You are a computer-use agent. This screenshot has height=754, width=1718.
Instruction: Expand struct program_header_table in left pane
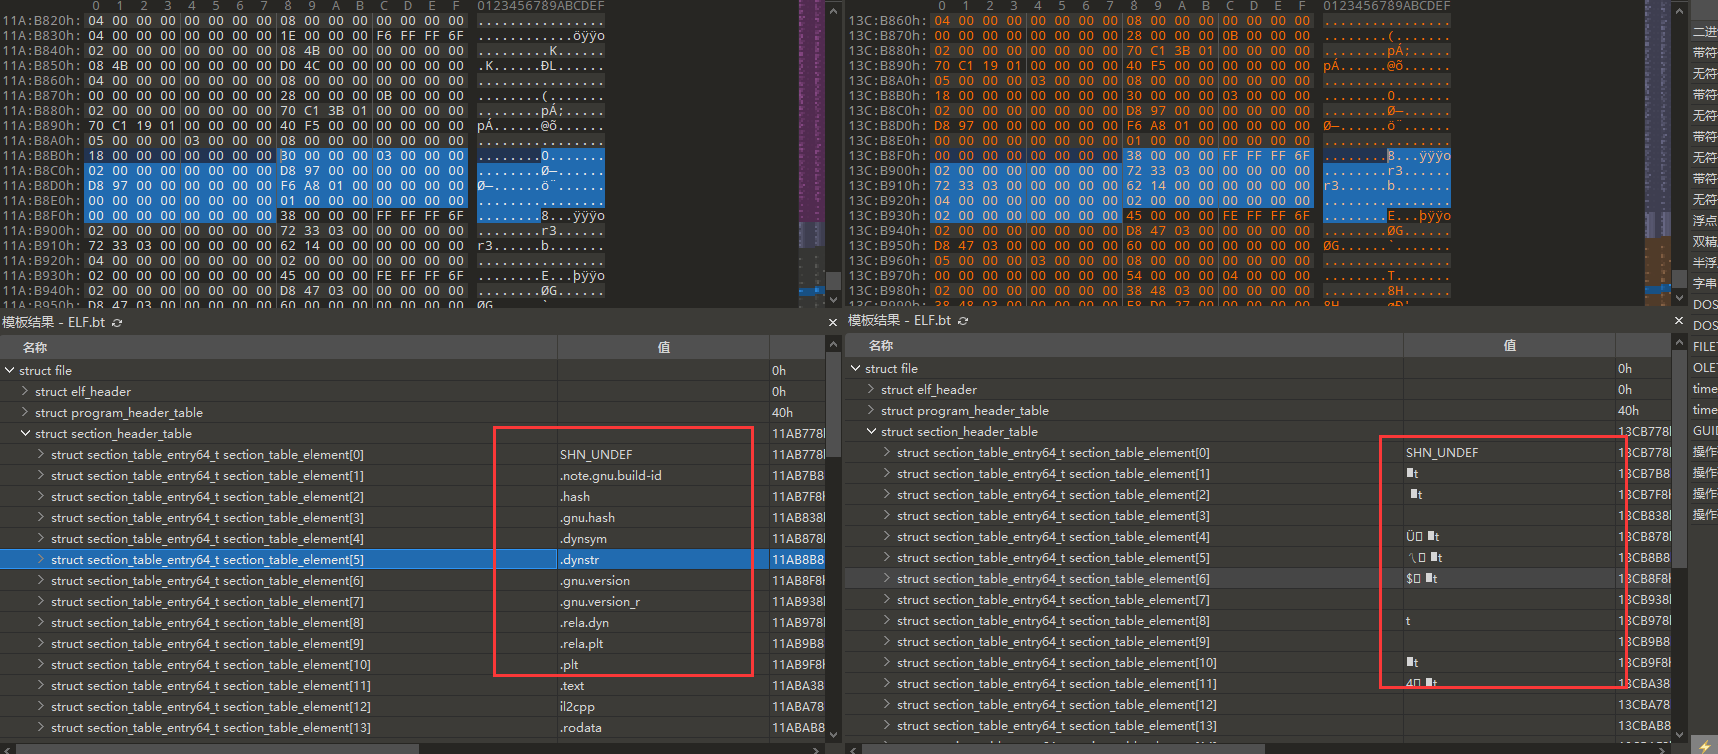(x=25, y=413)
